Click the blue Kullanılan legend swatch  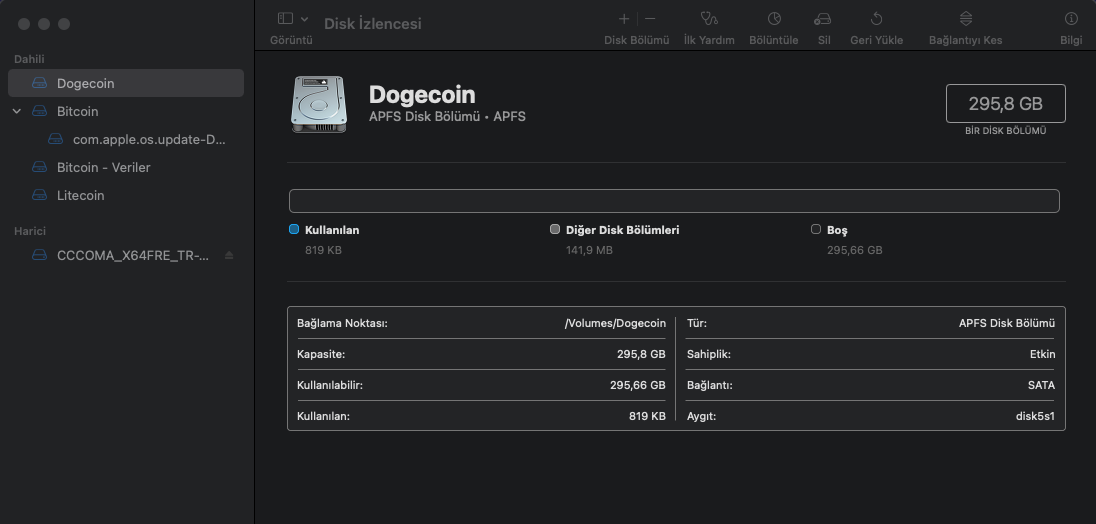point(294,229)
